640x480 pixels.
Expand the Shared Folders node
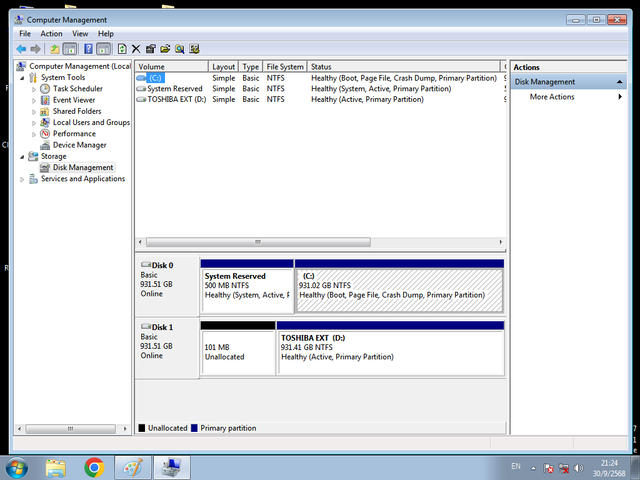click(34, 111)
